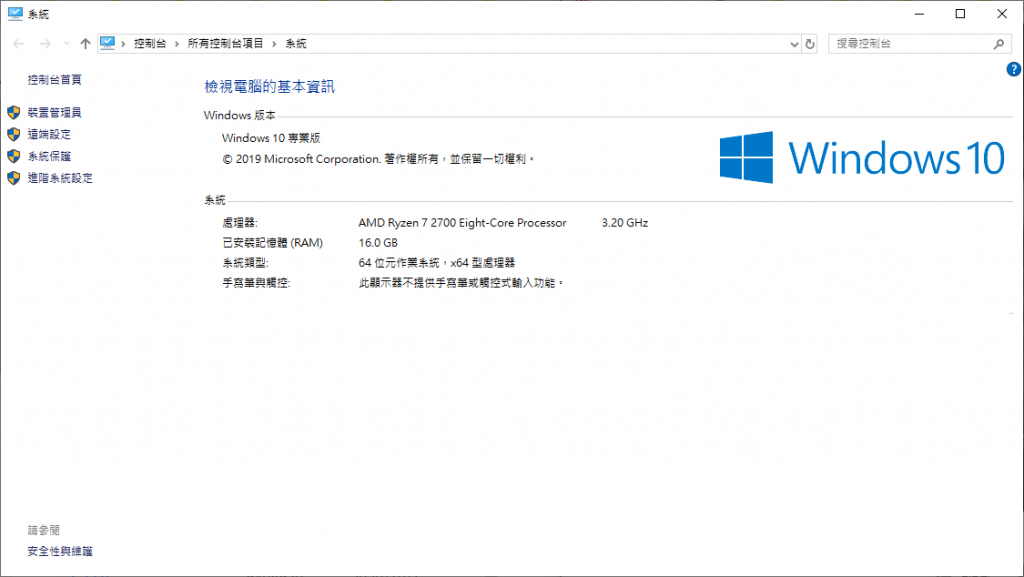The height and width of the screenshot is (577, 1024).
Task: Refresh the system page
Action: pyautogui.click(x=810, y=44)
